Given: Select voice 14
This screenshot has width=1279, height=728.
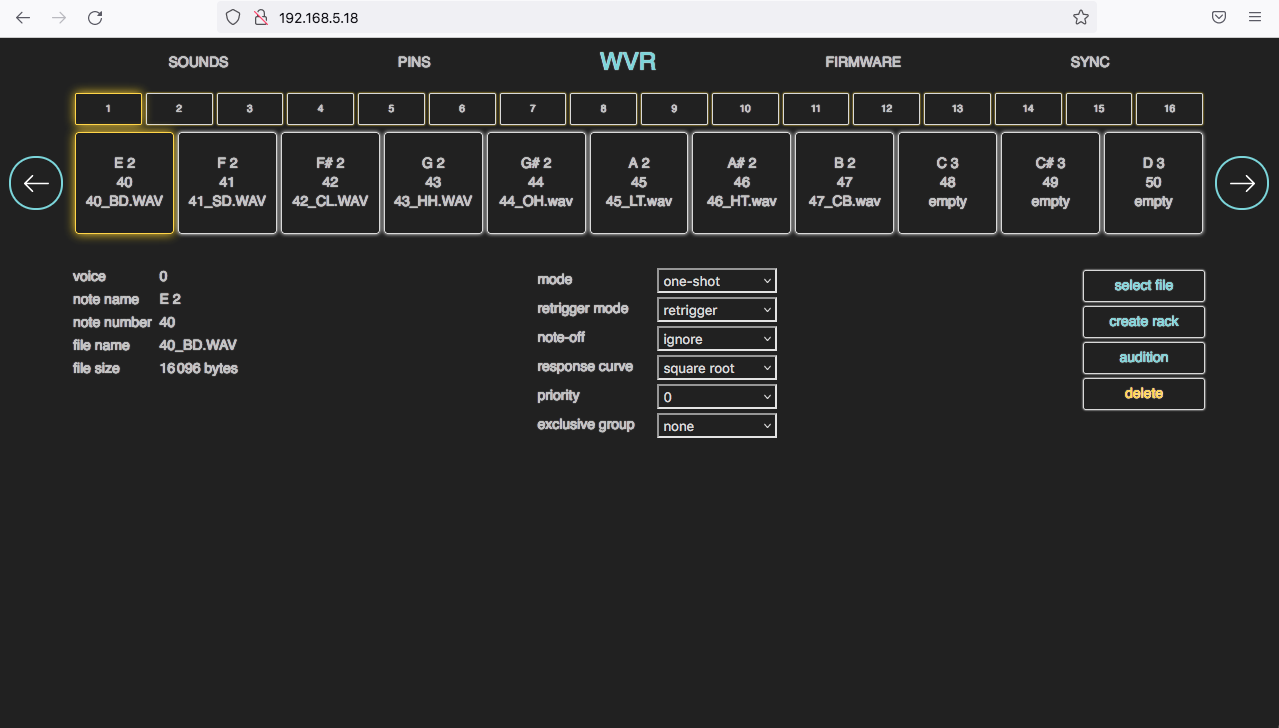Looking at the screenshot, I should (1028, 109).
